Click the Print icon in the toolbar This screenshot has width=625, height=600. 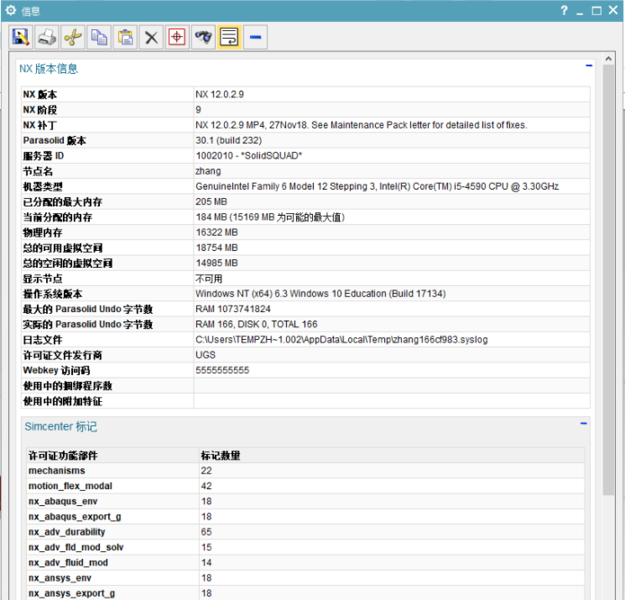click(47, 37)
